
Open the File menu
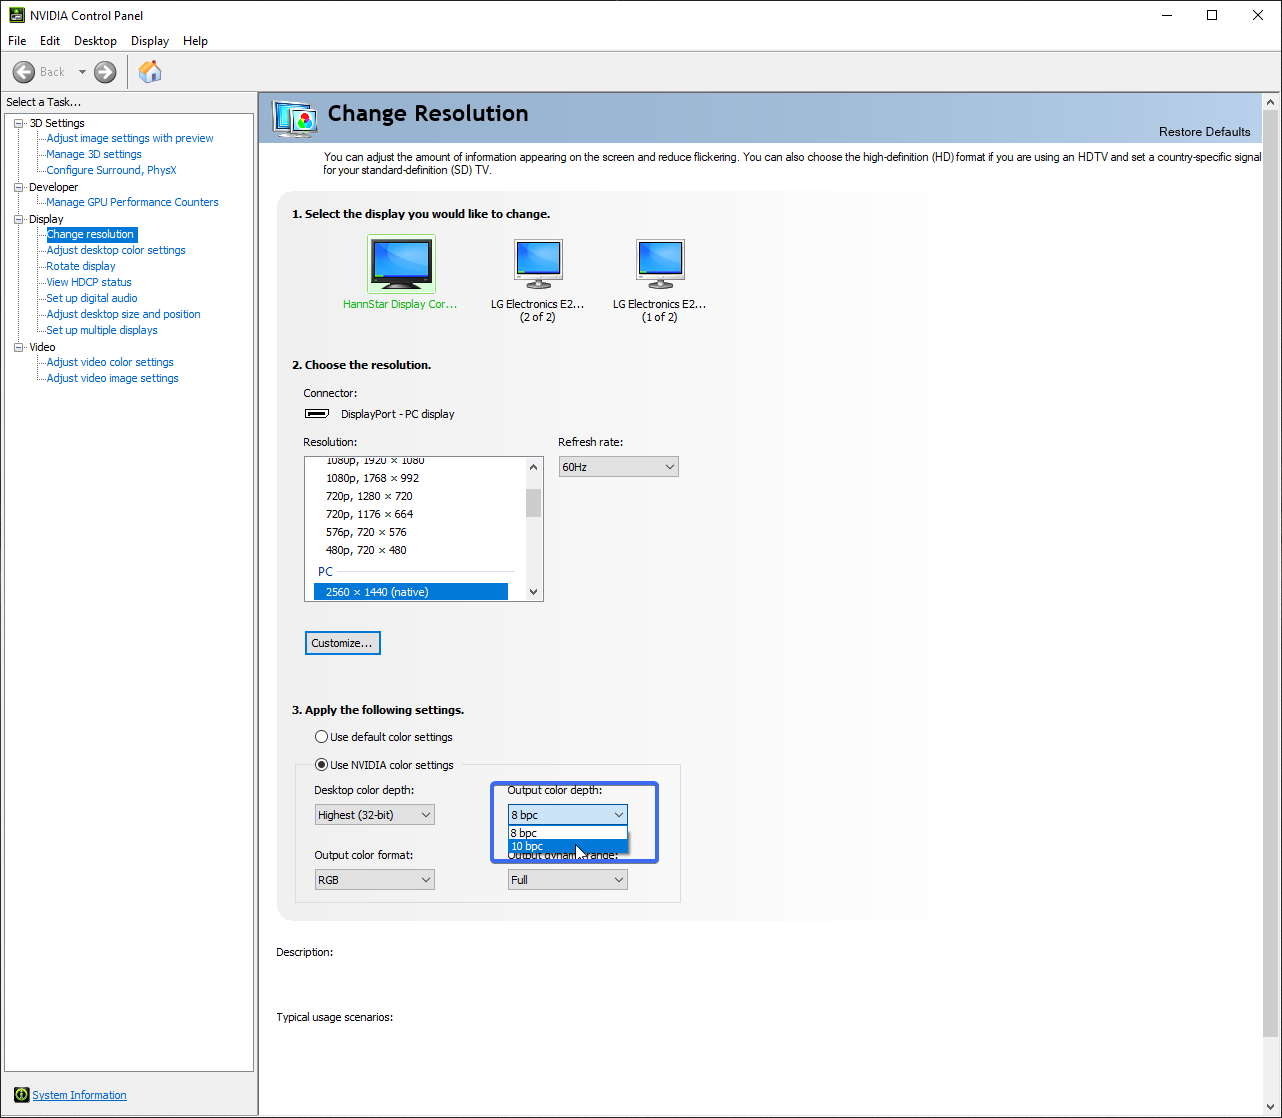[x=17, y=41]
